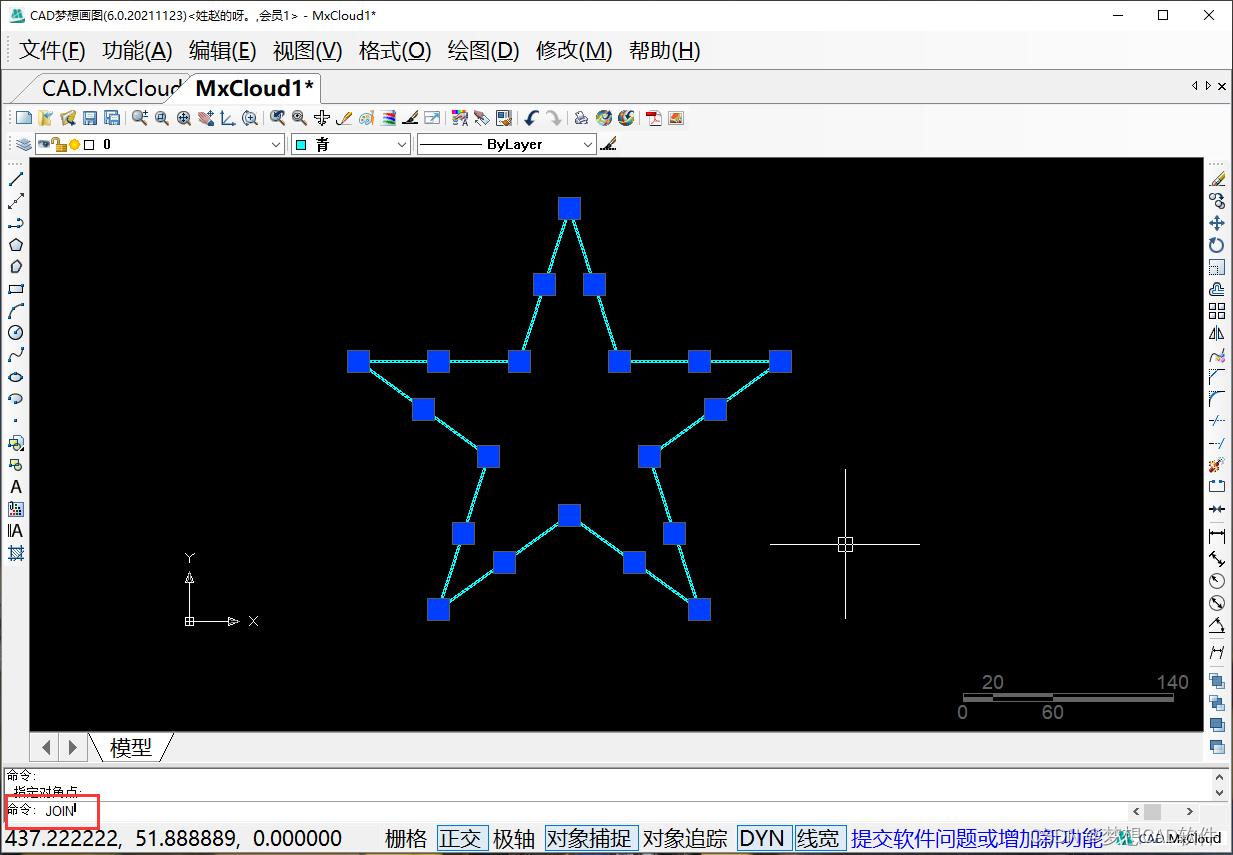
Task: Click the Export PDF icon
Action: (654, 118)
